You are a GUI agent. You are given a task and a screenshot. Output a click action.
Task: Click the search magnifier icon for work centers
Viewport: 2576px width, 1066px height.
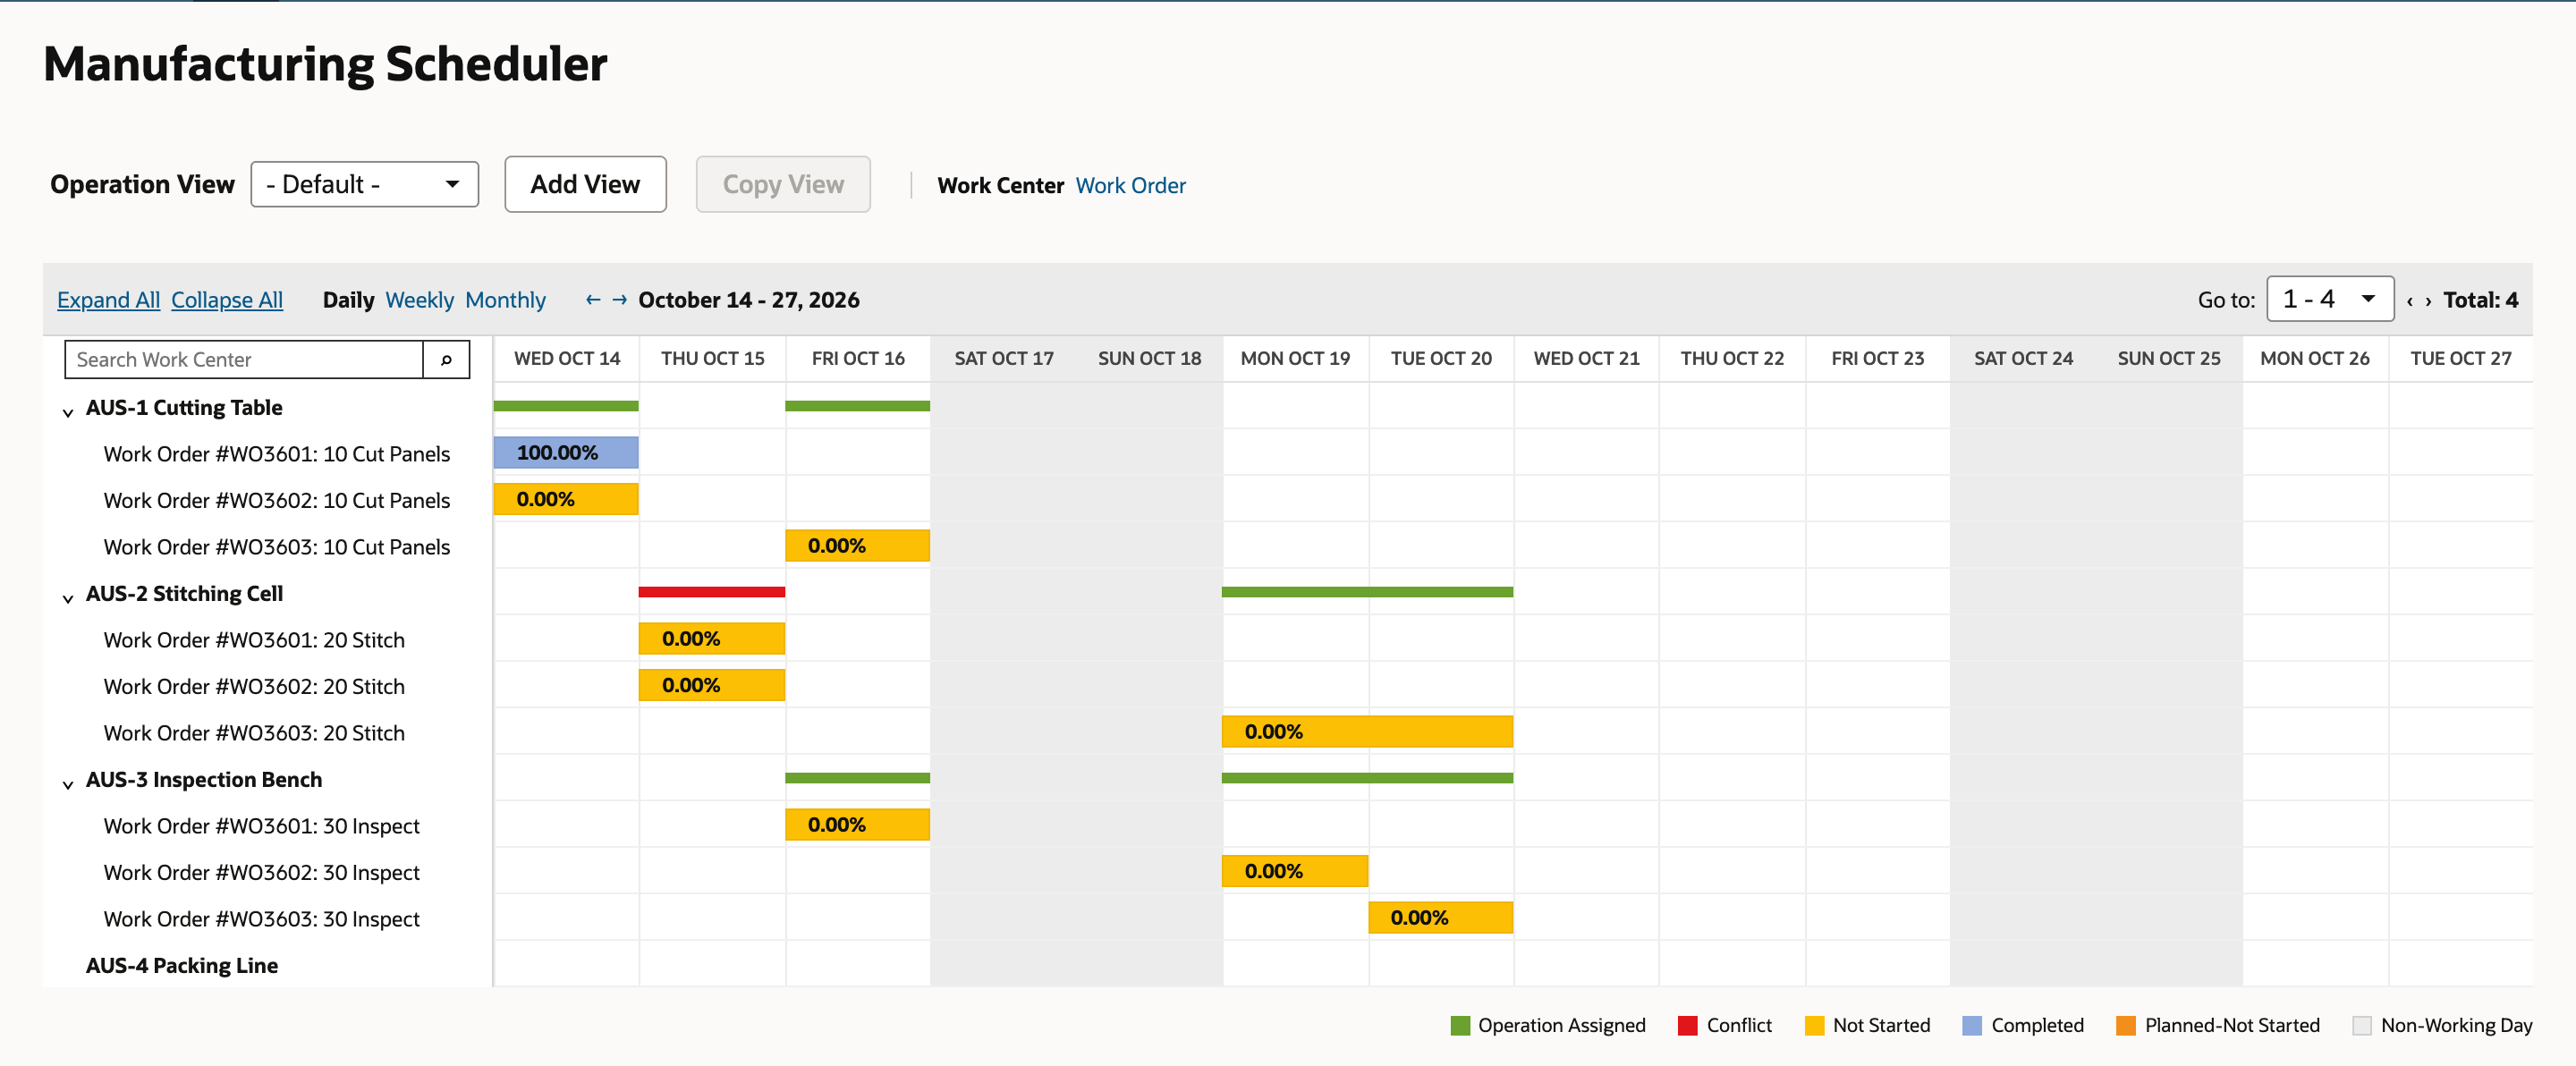click(446, 360)
